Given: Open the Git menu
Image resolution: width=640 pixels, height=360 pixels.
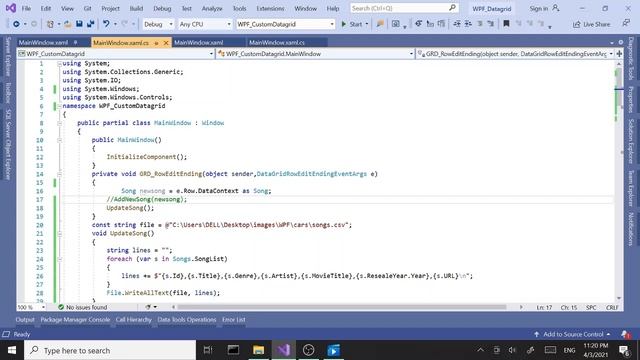Looking at the screenshot, I should pos(87,8).
